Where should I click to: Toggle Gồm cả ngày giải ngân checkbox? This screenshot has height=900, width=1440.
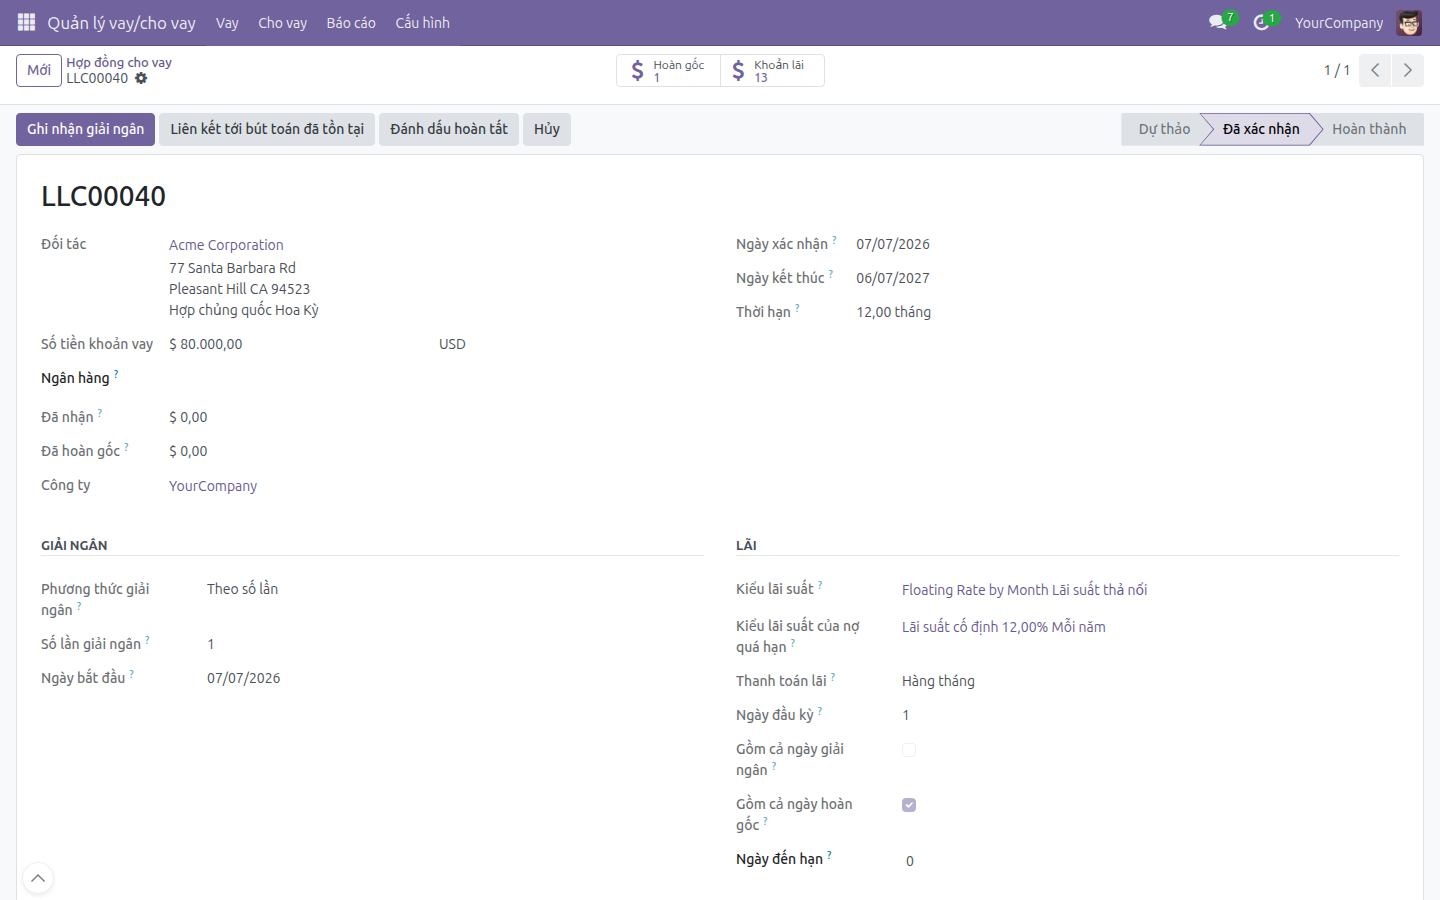point(909,749)
